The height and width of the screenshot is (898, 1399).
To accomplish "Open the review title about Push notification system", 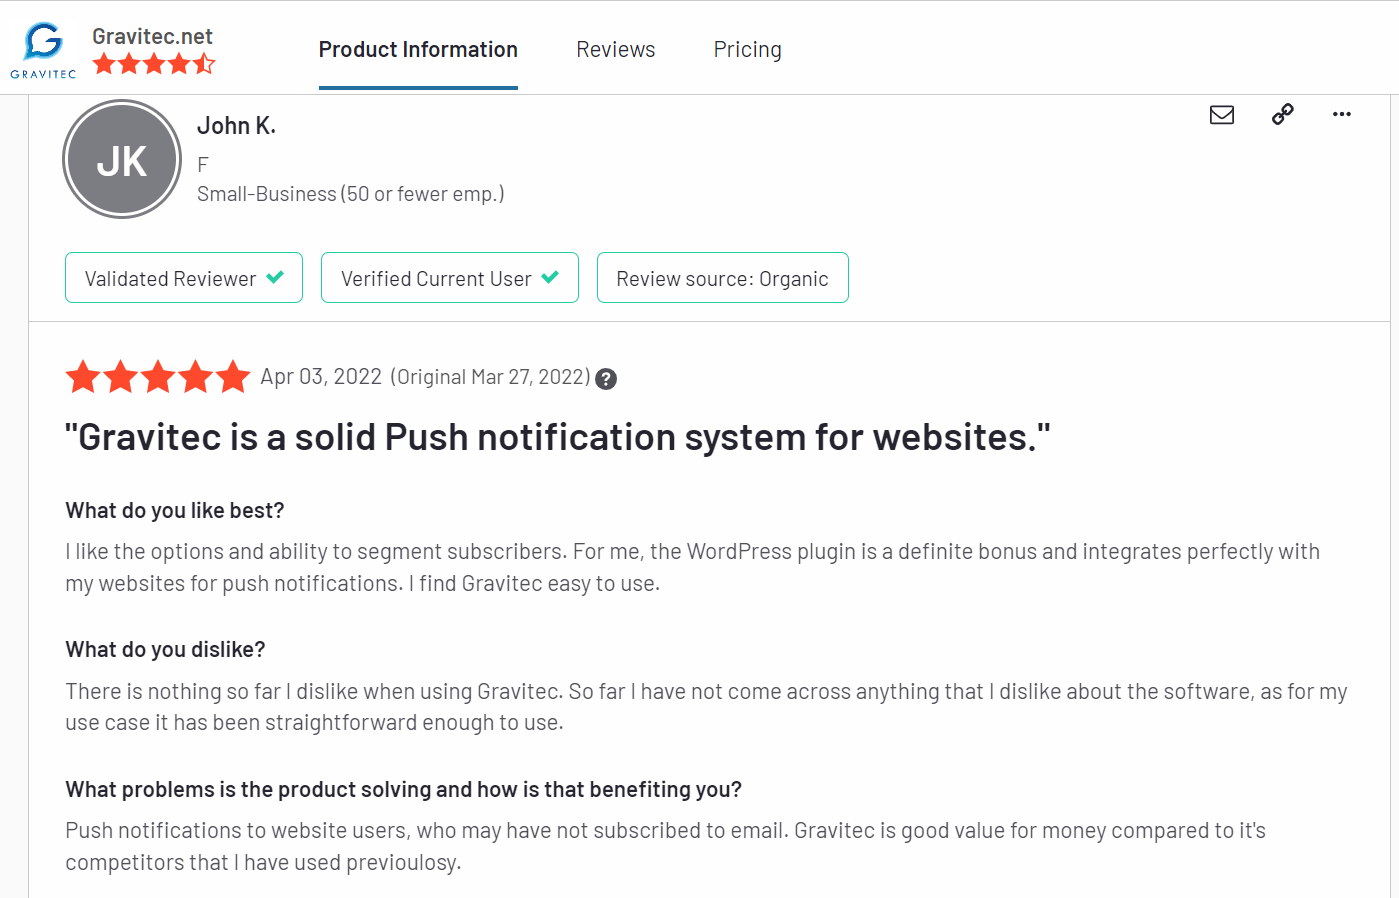I will tap(558, 438).
